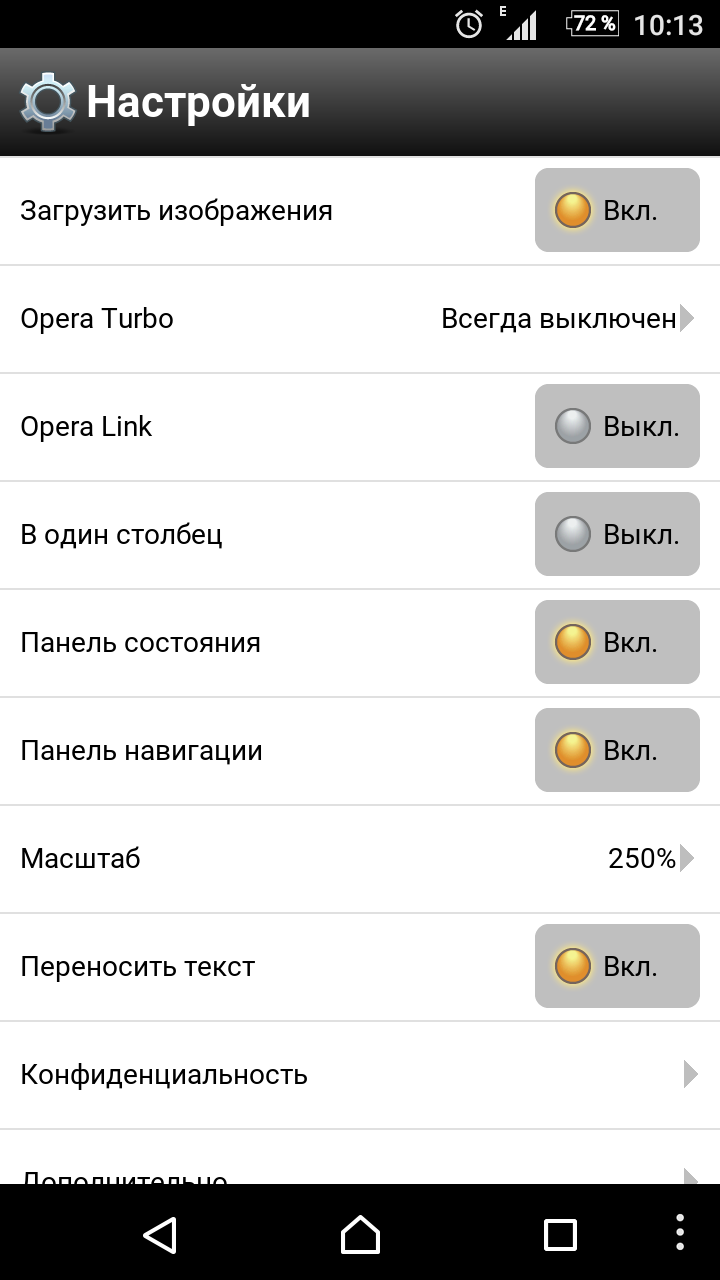Disable the Панель состояния switch

point(616,642)
